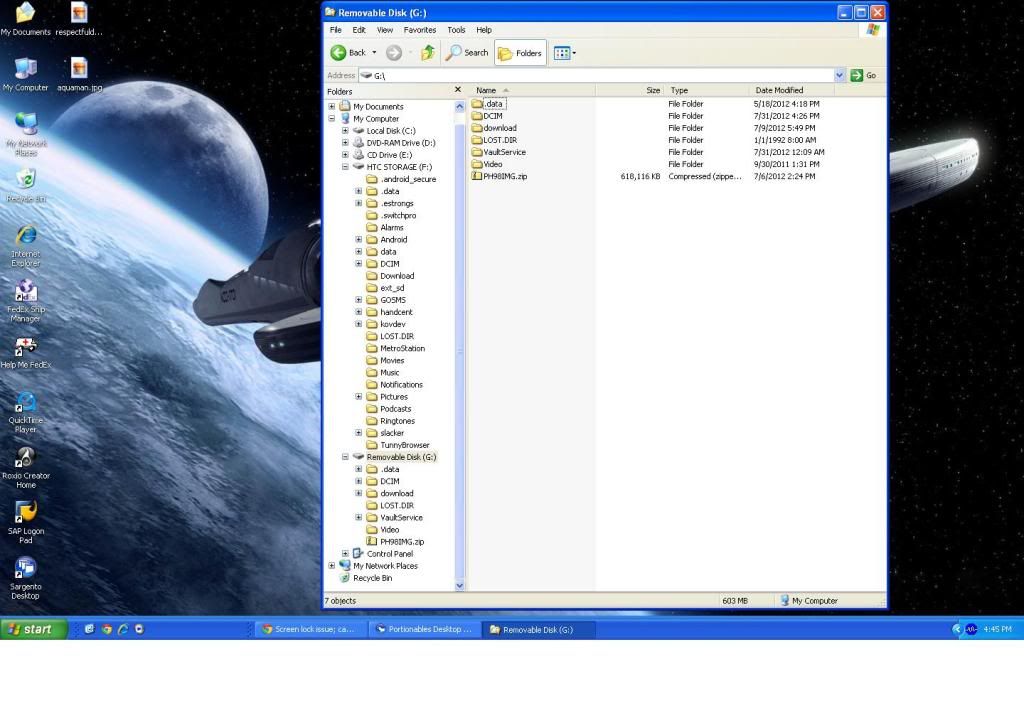Open the Recycle Bin desktop icon
1024x728 pixels.
coord(26,180)
